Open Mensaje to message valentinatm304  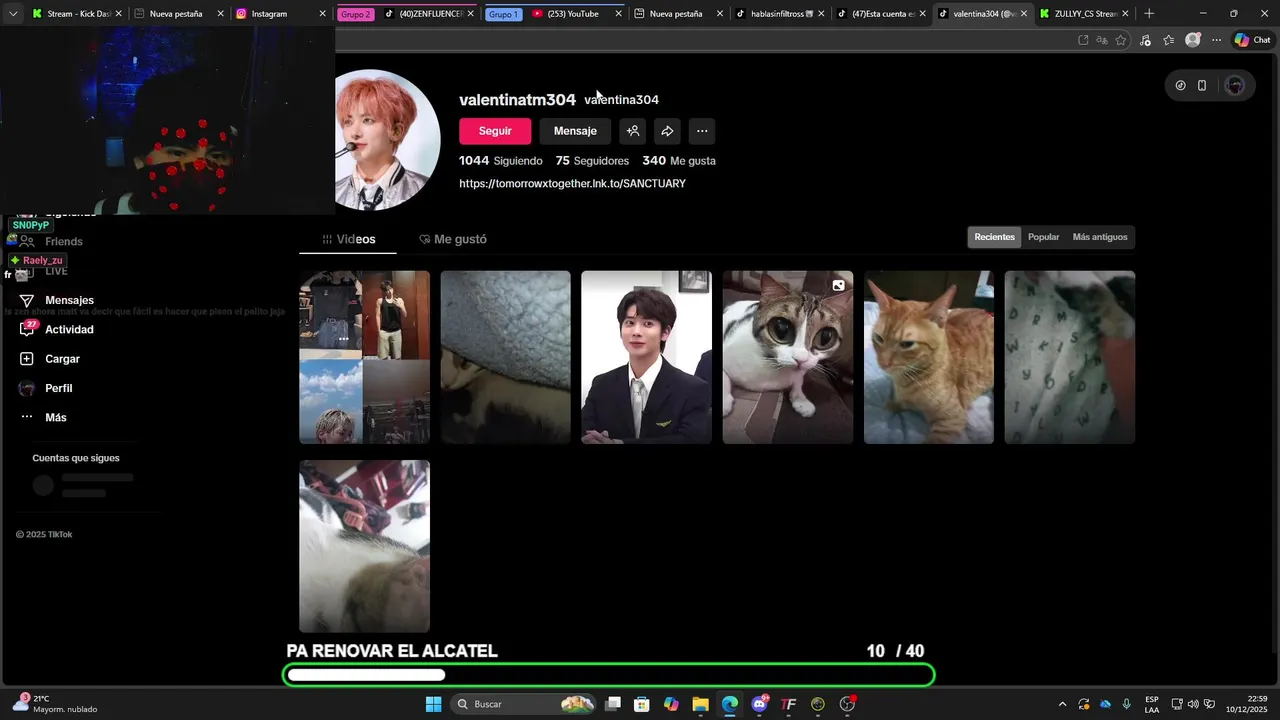(x=575, y=131)
